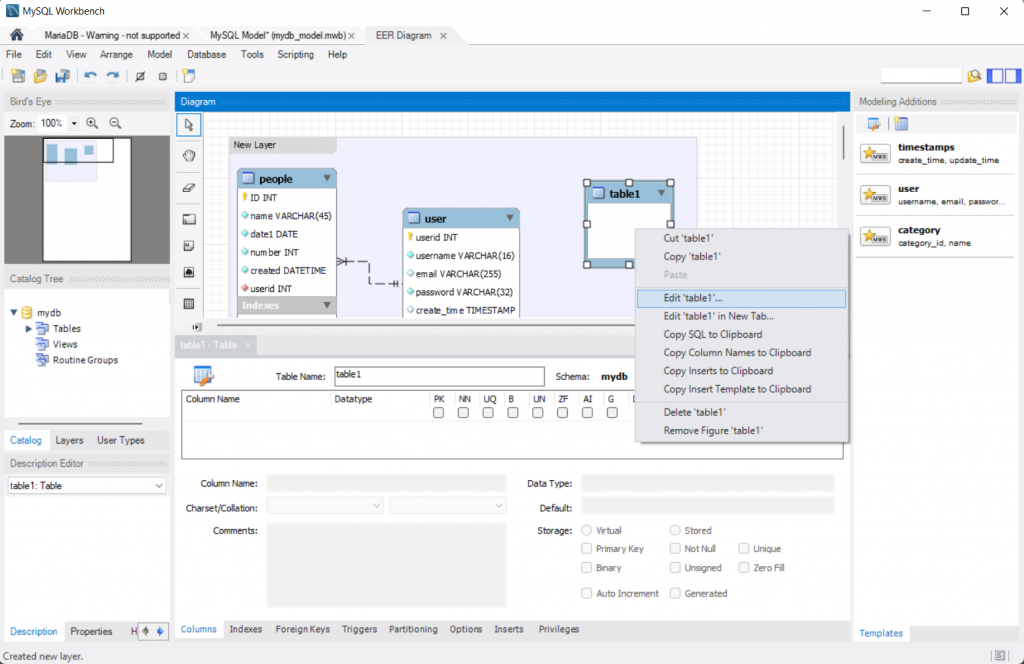1024x664 pixels.
Task: Select the text note tool
Action: pyautogui.click(x=189, y=246)
